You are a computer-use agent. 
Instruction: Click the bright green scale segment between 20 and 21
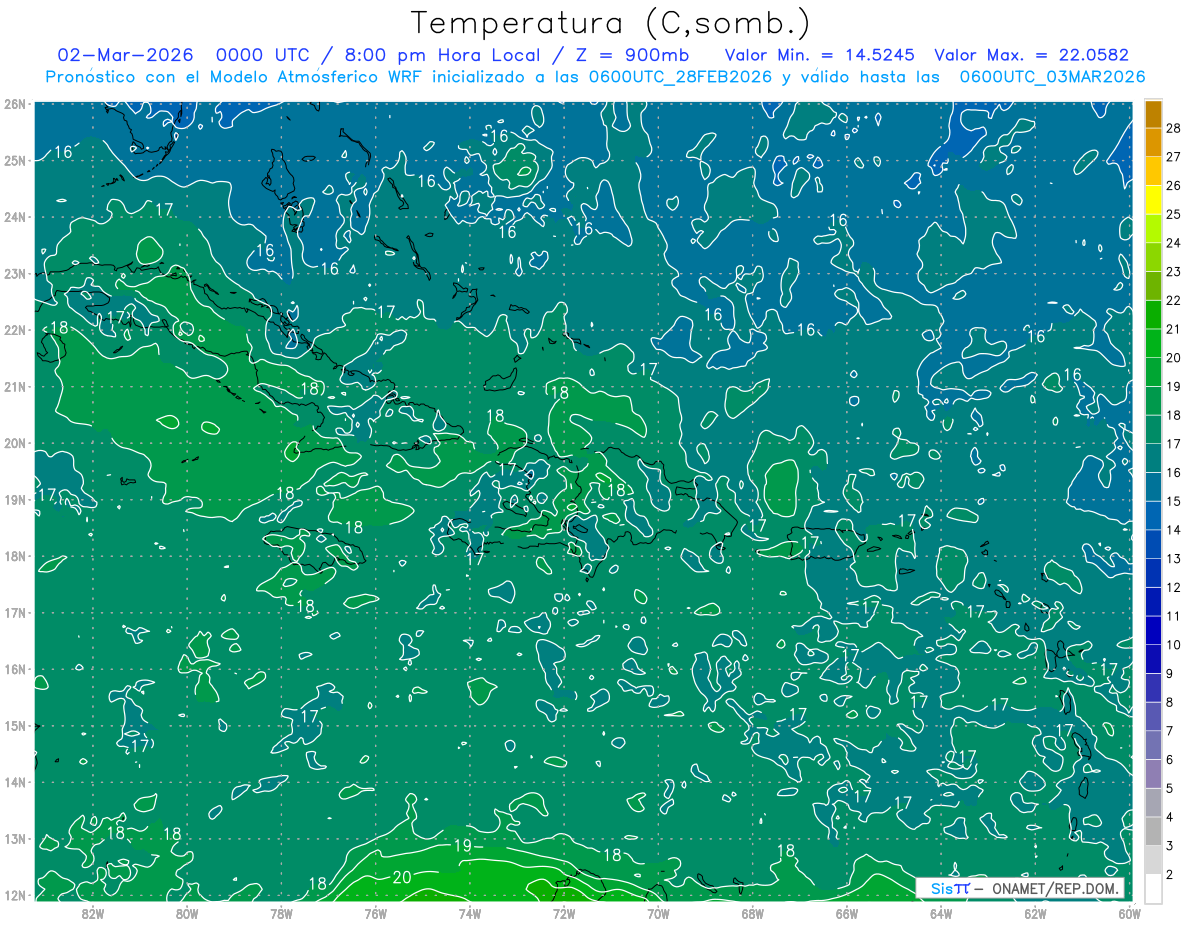(x=1153, y=343)
